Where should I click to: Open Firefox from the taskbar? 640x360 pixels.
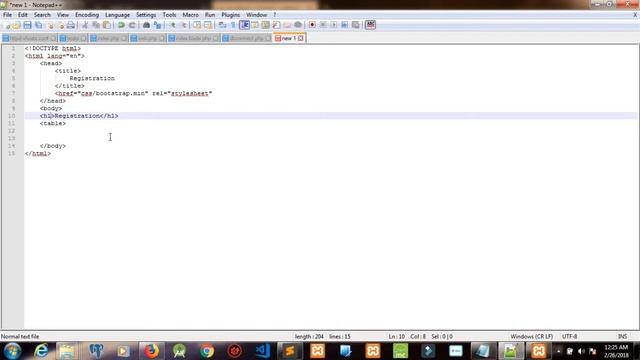(151, 351)
